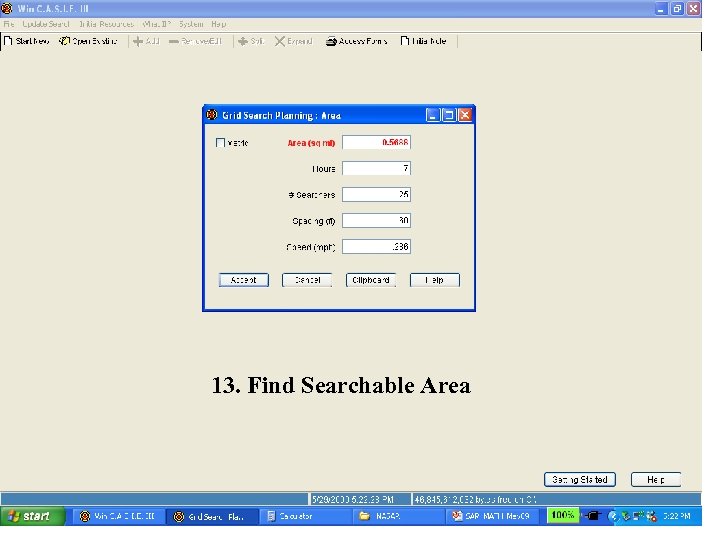Click the Remove/Edit minus toolbar icon
Image resolution: width=720 pixels, height=540 pixels.
point(174,41)
